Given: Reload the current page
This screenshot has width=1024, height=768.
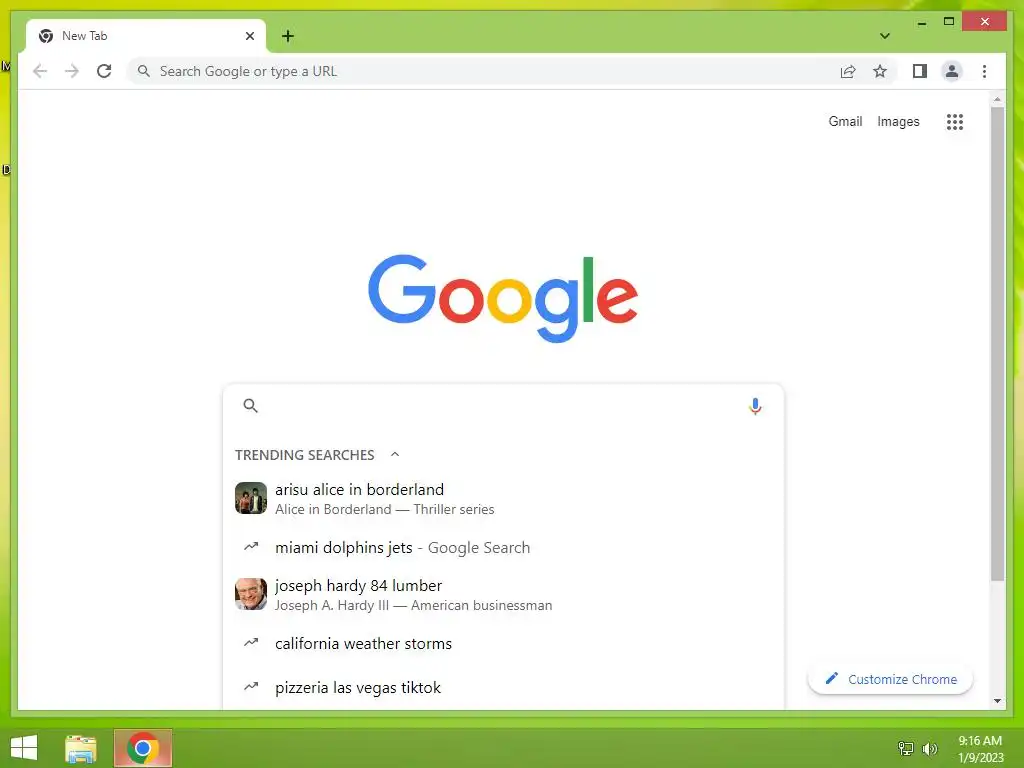Looking at the screenshot, I should pos(104,71).
